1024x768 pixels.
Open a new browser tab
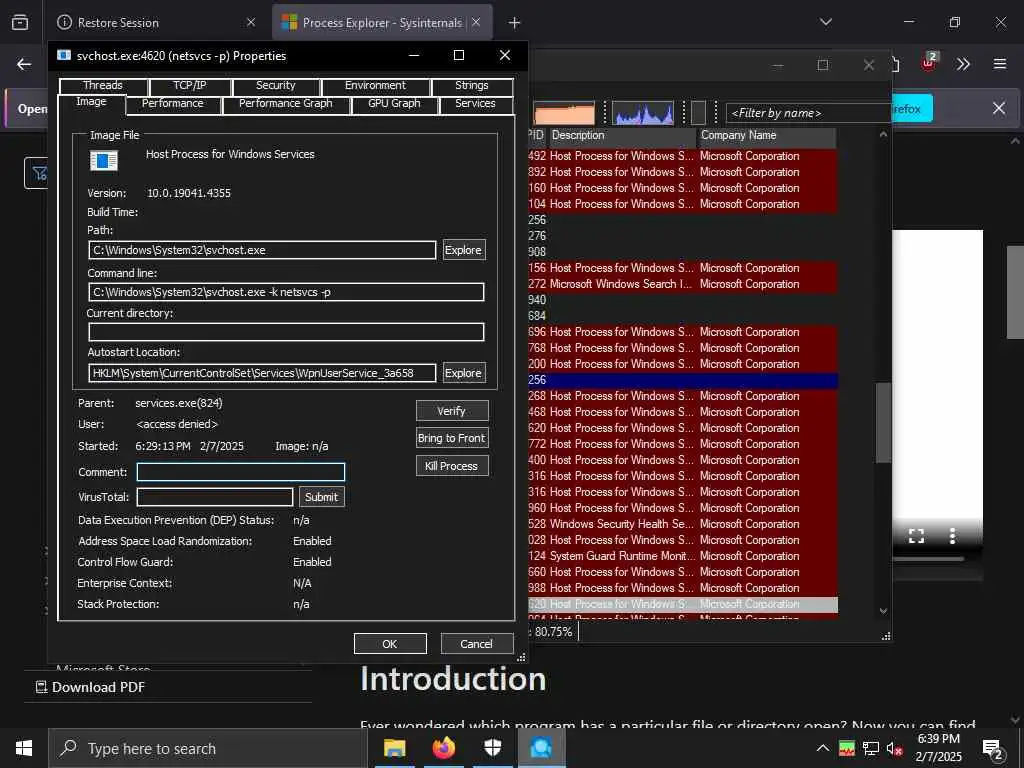[515, 23]
